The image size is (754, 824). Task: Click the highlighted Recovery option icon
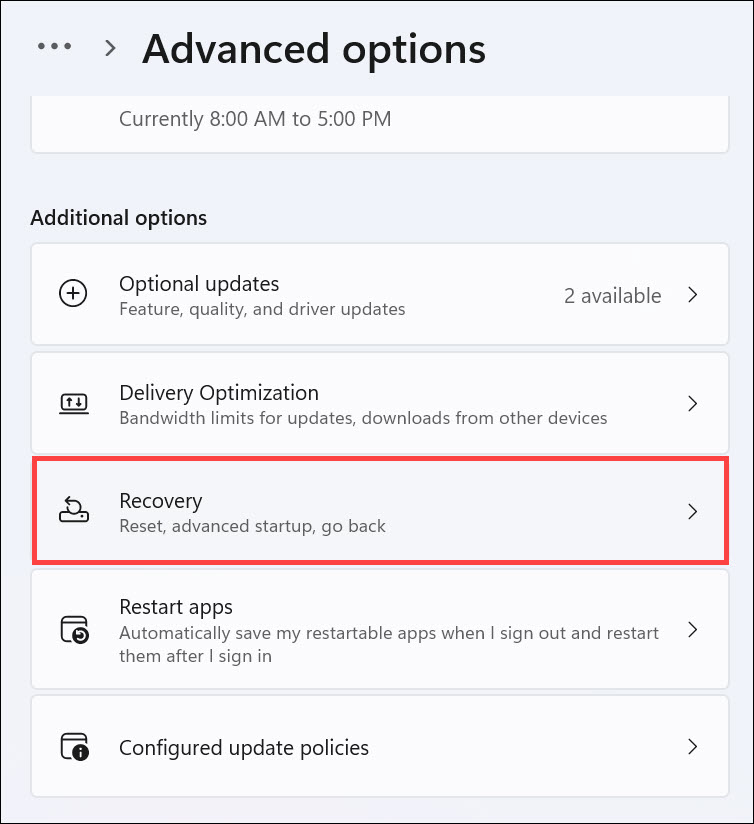[74, 511]
